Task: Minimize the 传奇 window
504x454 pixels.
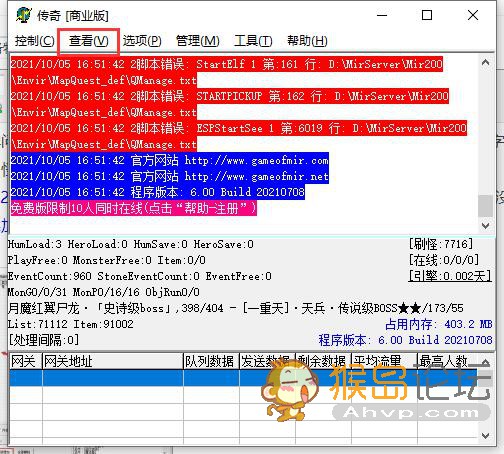Action: (x=382, y=15)
